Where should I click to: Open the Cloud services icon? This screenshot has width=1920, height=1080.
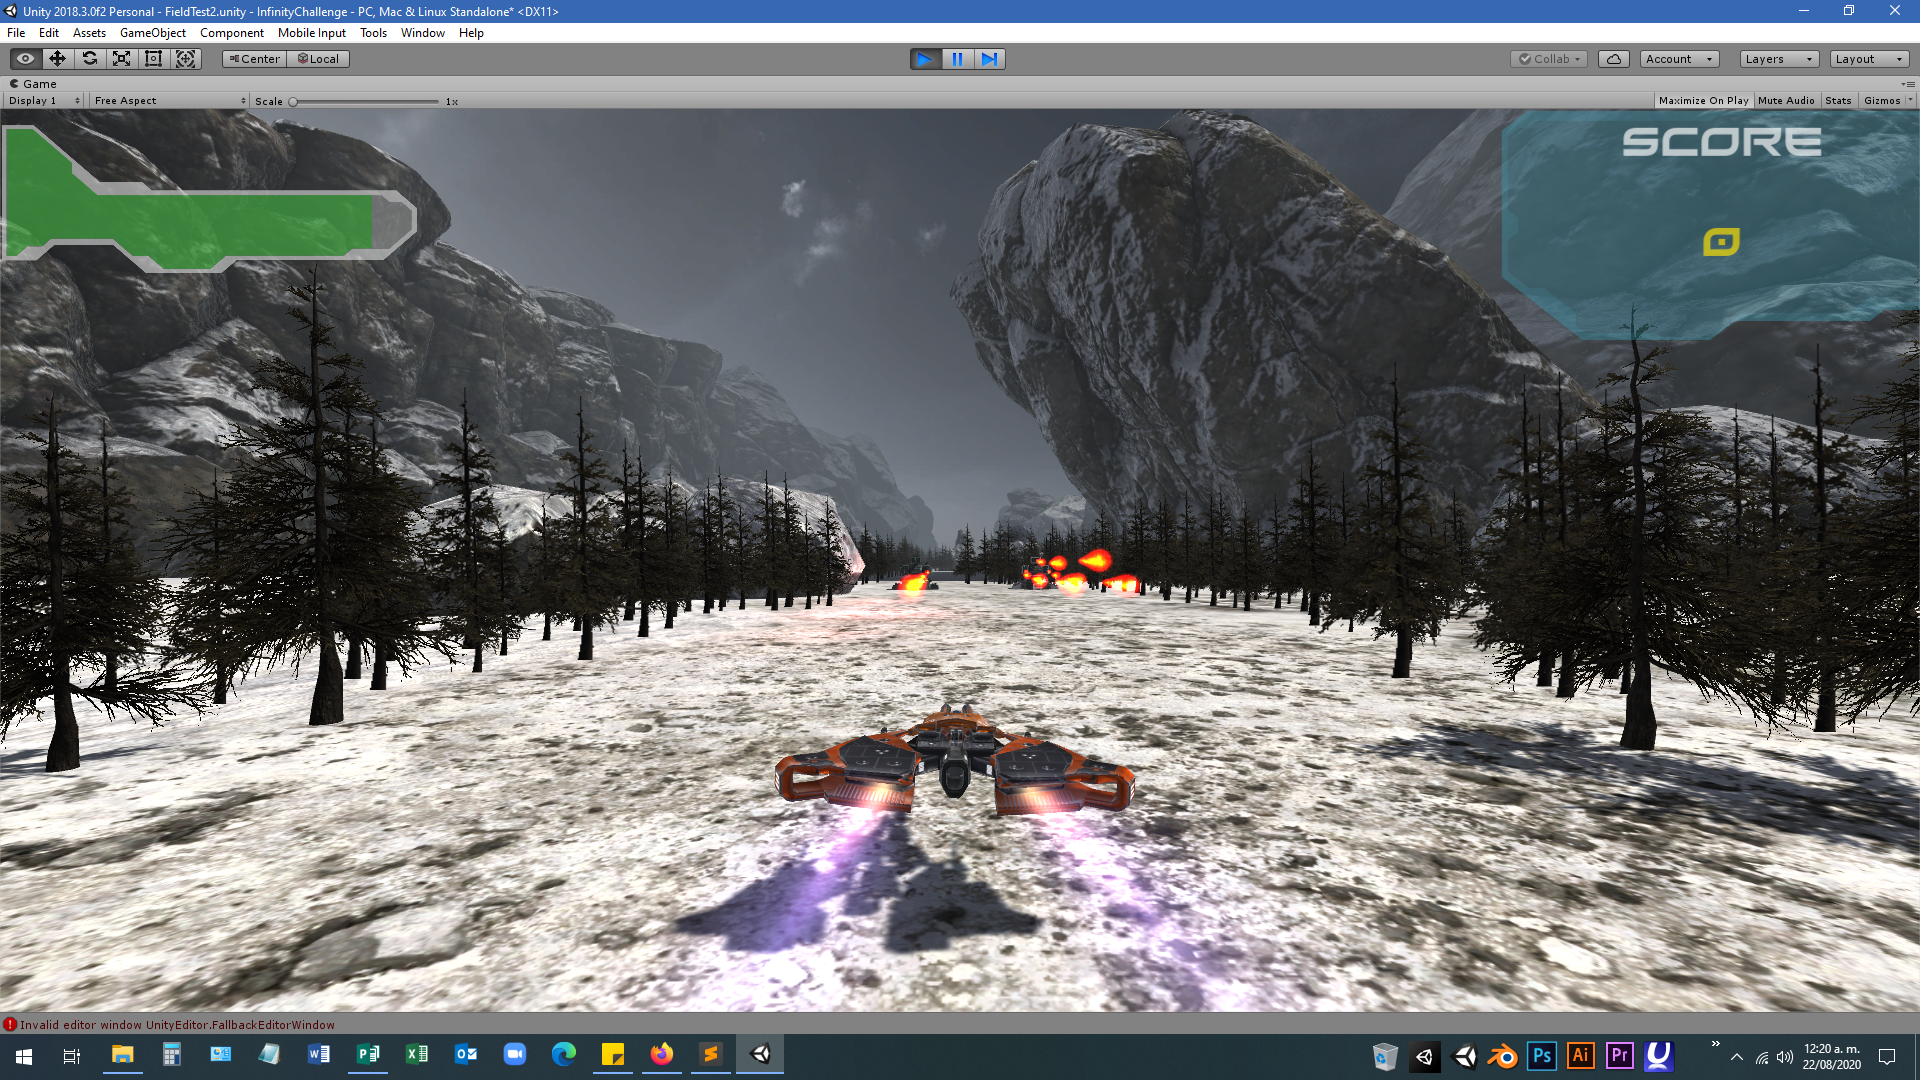1613,59
